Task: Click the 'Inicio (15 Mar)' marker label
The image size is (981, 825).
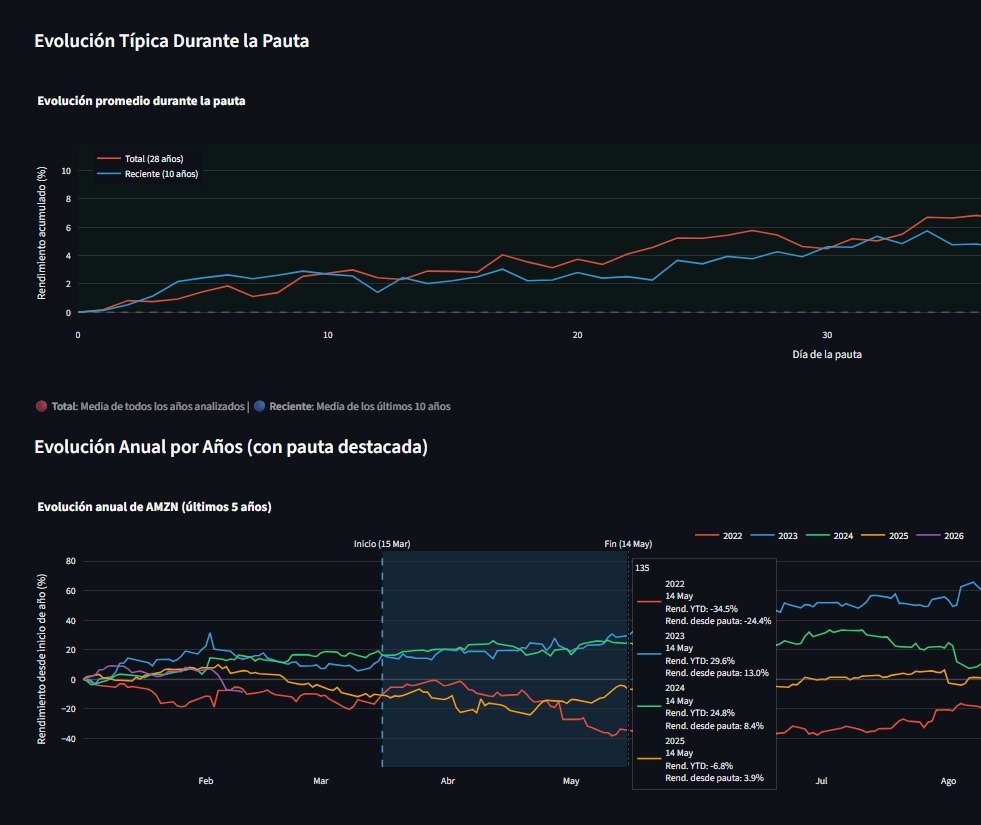Action: (x=382, y=544)
